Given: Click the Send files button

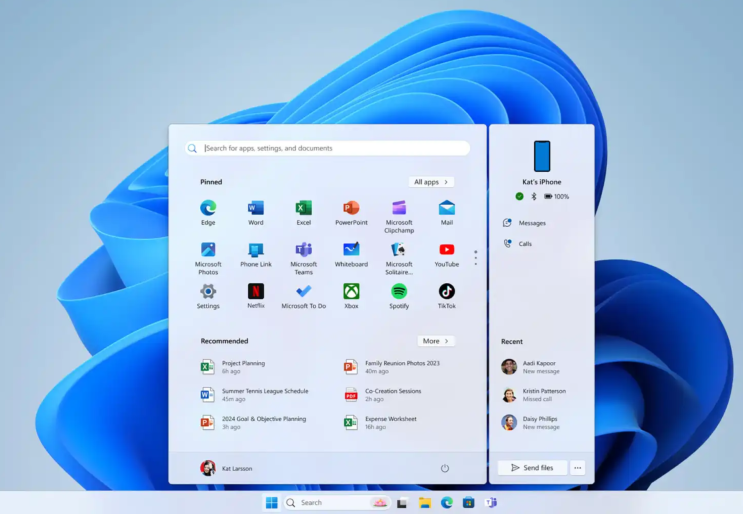Looking at the screenshot, I should point(532,468).
